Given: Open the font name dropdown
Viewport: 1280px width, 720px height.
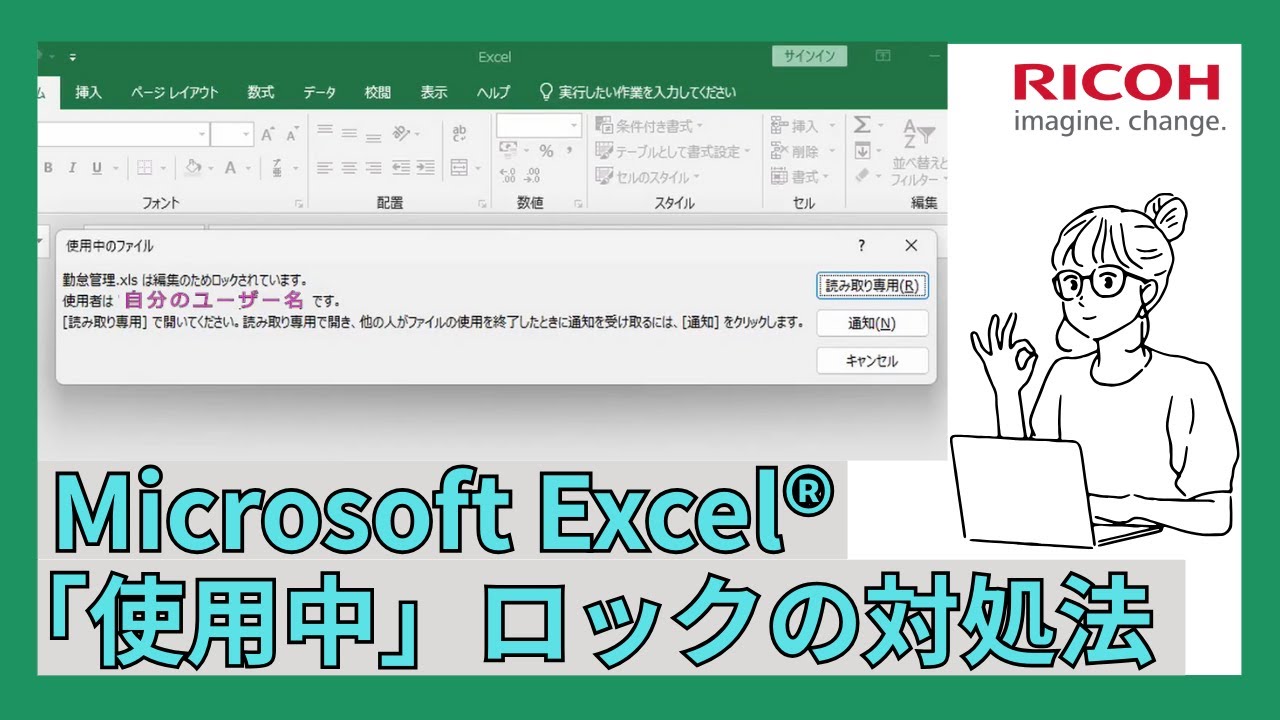Looking at the screenshot, I should click(x=202, y=134).
